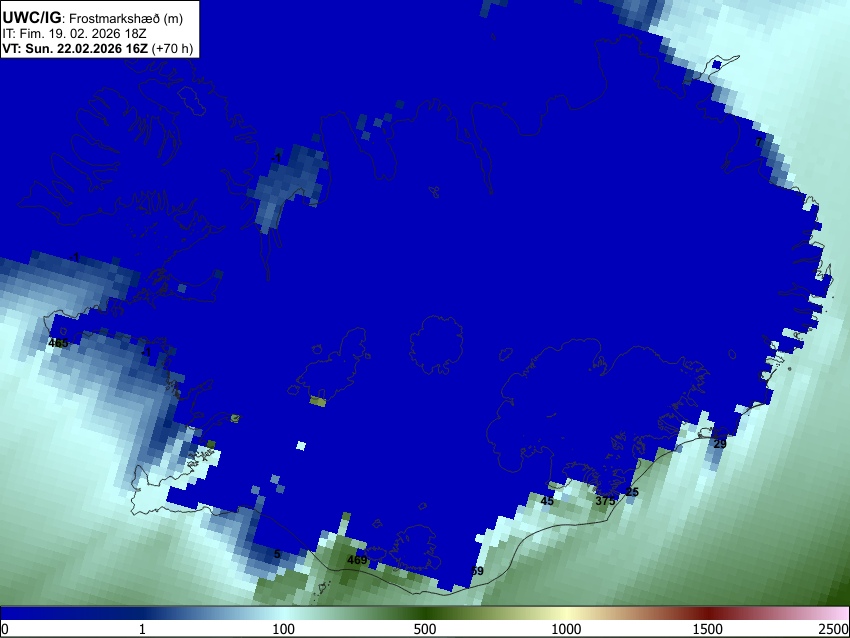Click the map value label '469'
Viewport: 850px width, 638px height.
point(357,560)
